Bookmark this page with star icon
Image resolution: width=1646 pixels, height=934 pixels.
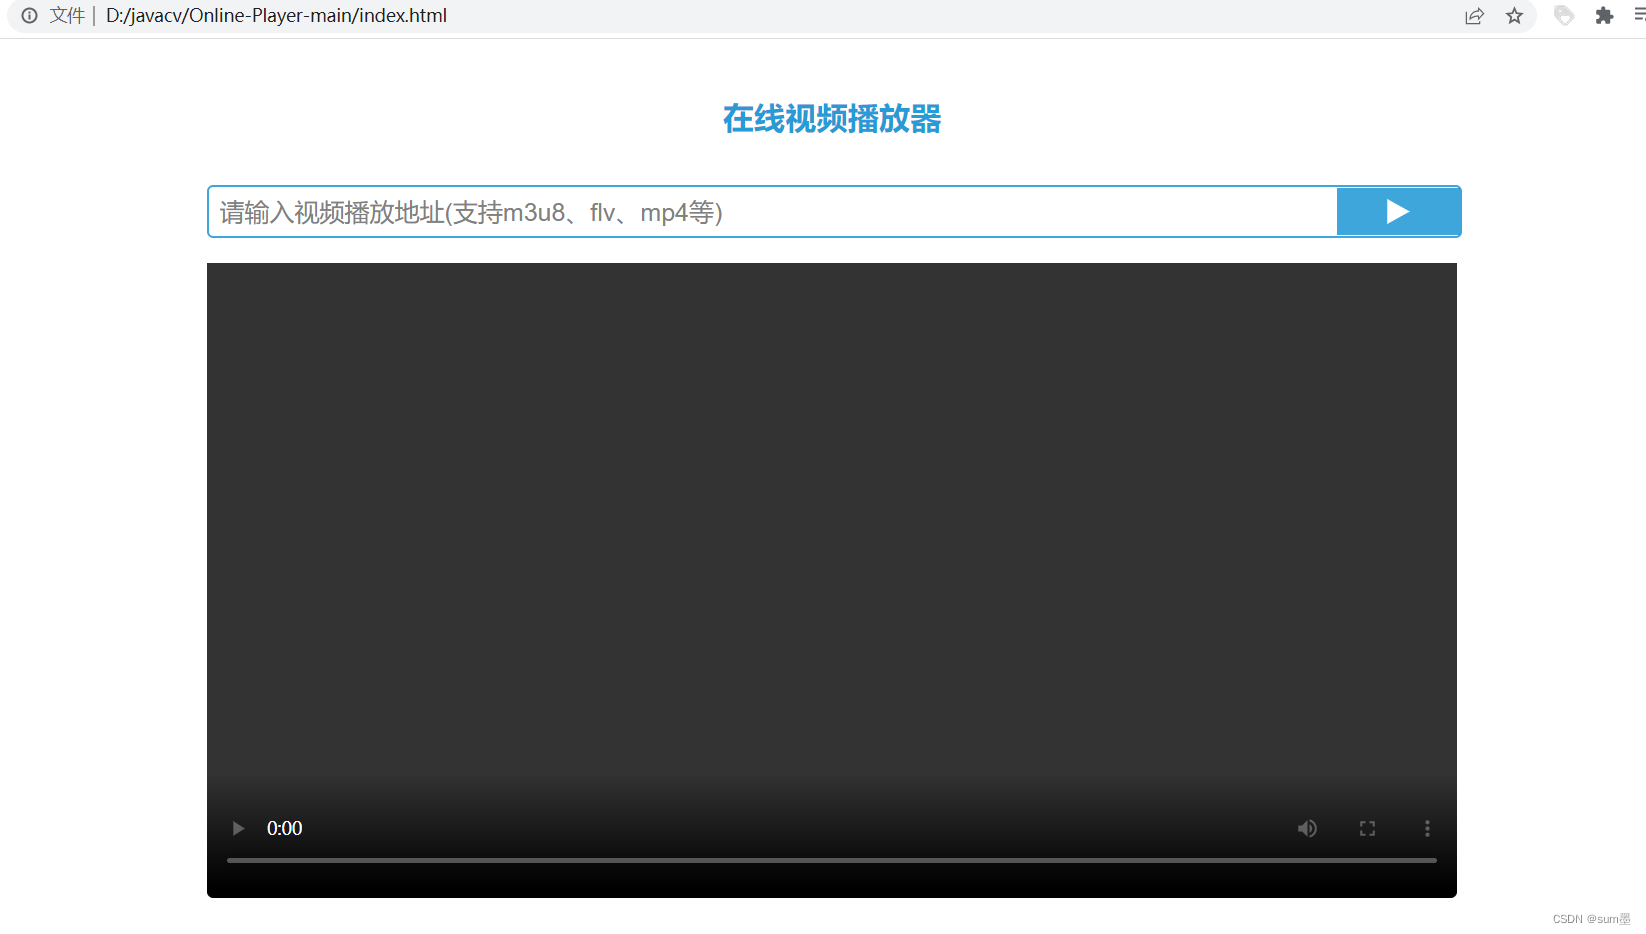click(x=1514, y=16)
